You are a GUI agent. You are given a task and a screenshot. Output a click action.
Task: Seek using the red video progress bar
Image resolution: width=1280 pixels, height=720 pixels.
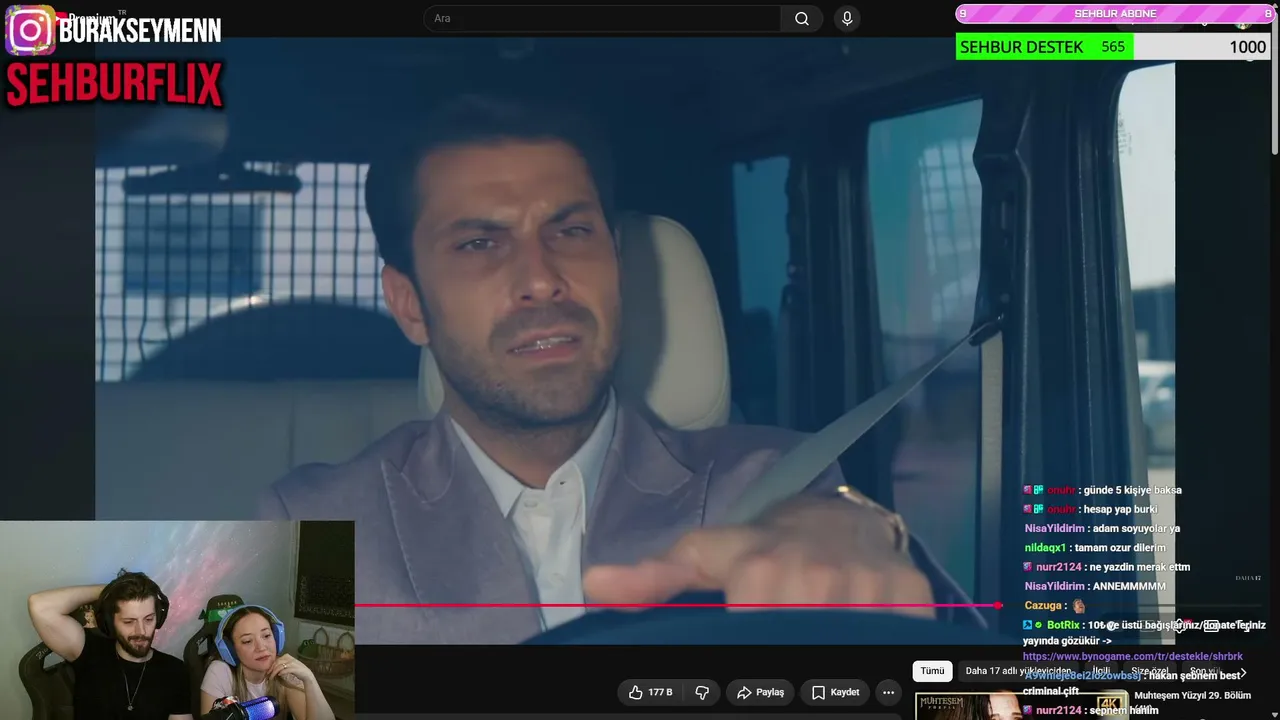678,605
